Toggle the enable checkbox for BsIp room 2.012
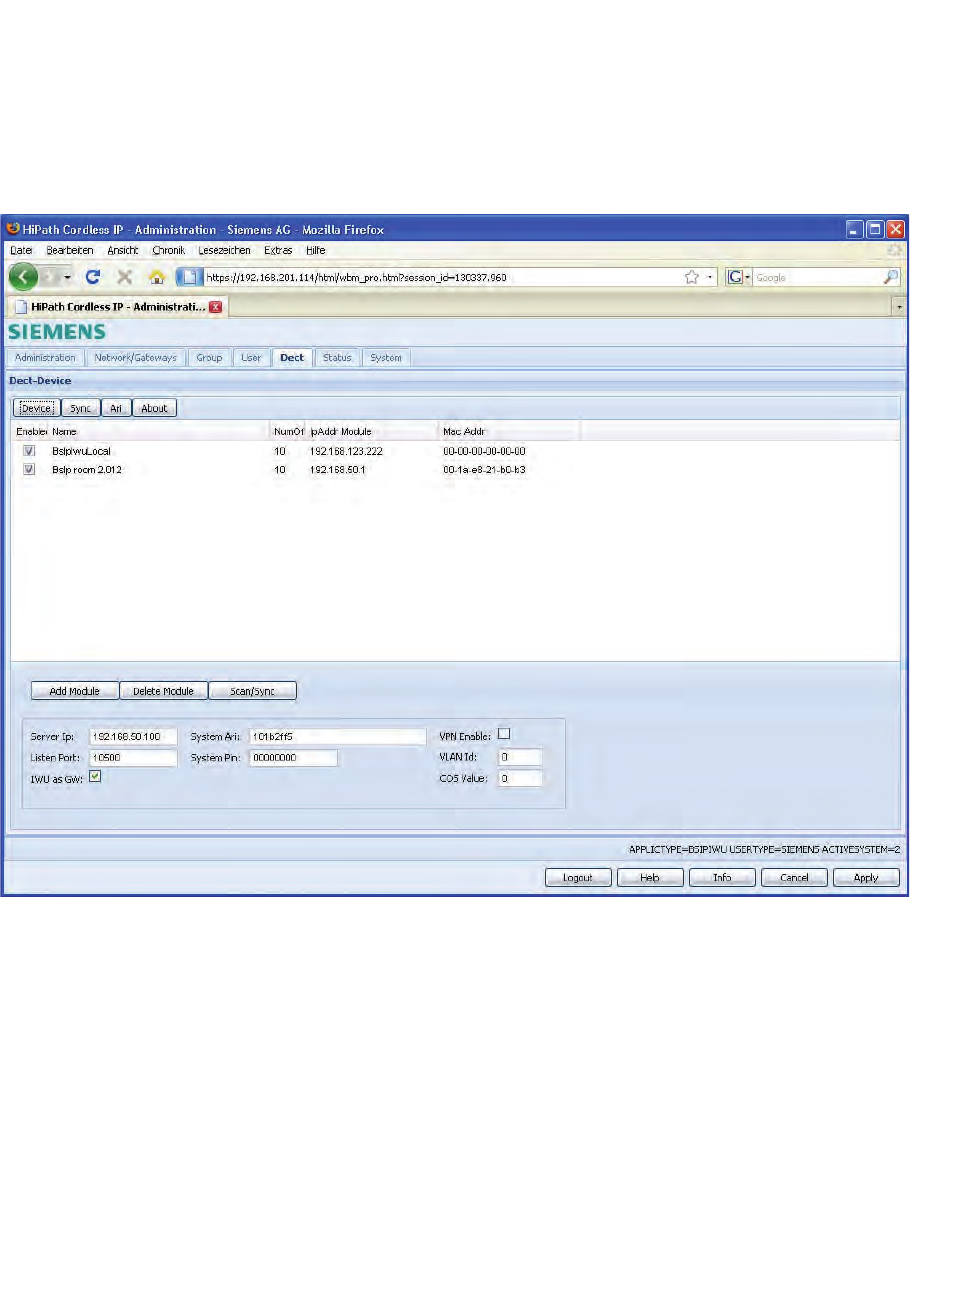Image resolution: width=965 pixels, height=1314 pixels. (29, 469)
